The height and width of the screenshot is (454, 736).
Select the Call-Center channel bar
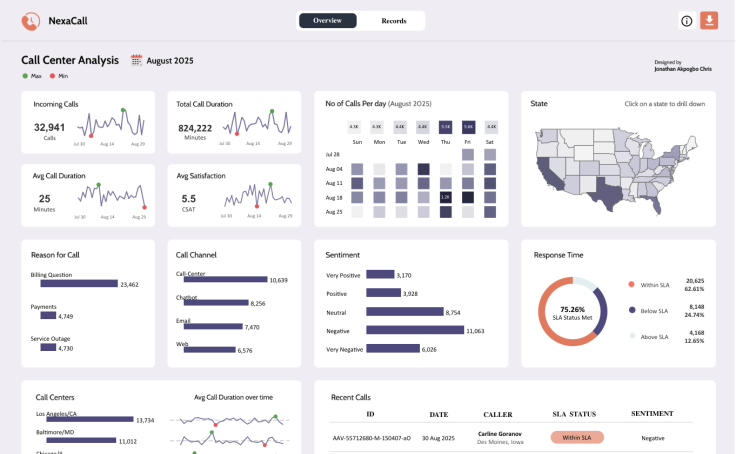225,279
